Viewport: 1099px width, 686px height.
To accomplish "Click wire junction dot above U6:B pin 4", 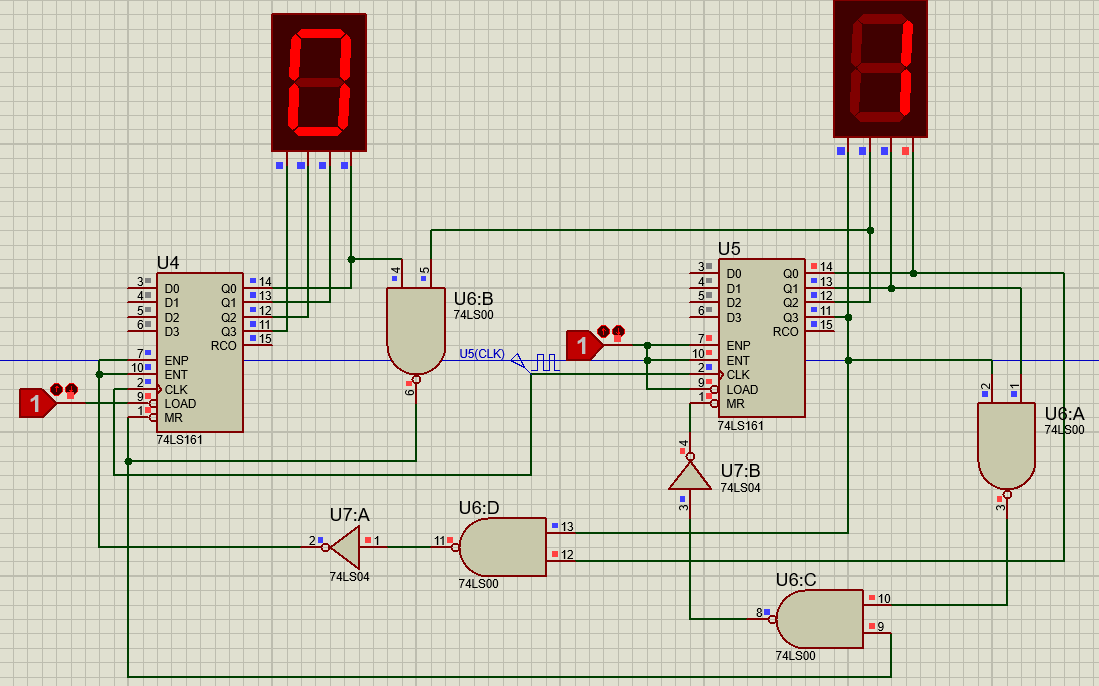I will (x=351, y=259).
